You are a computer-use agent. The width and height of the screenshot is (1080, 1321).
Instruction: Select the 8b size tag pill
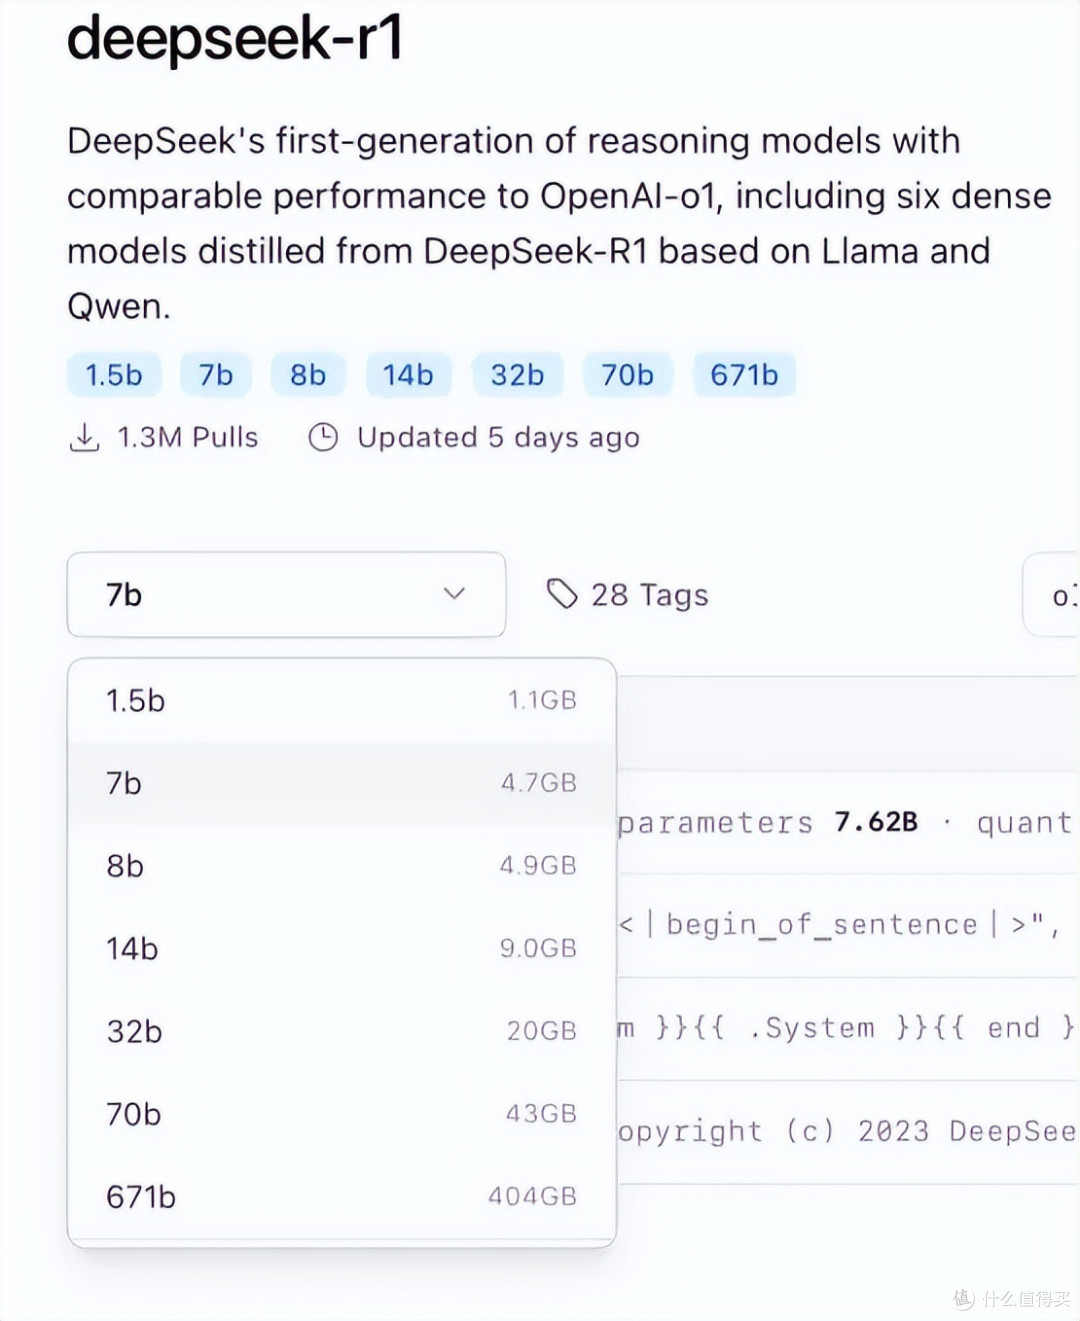coord(307,374)
